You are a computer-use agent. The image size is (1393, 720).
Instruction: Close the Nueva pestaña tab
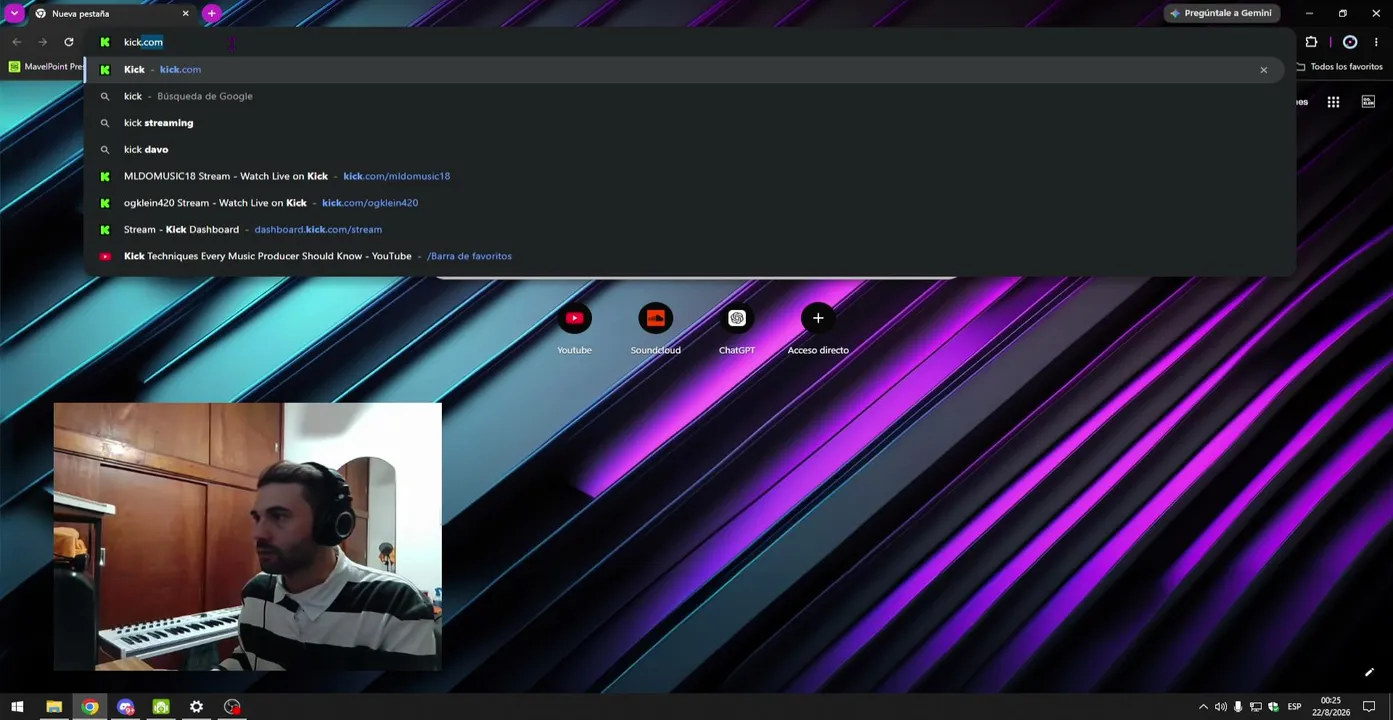[185, 14]
